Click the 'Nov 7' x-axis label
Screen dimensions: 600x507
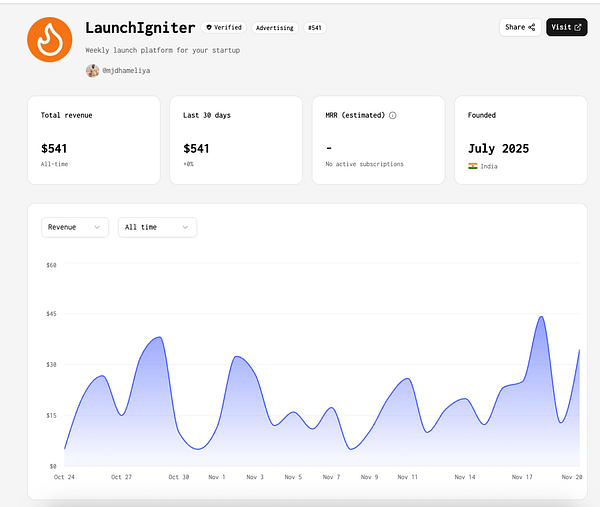pyautogui.click(x=331, y=477)
